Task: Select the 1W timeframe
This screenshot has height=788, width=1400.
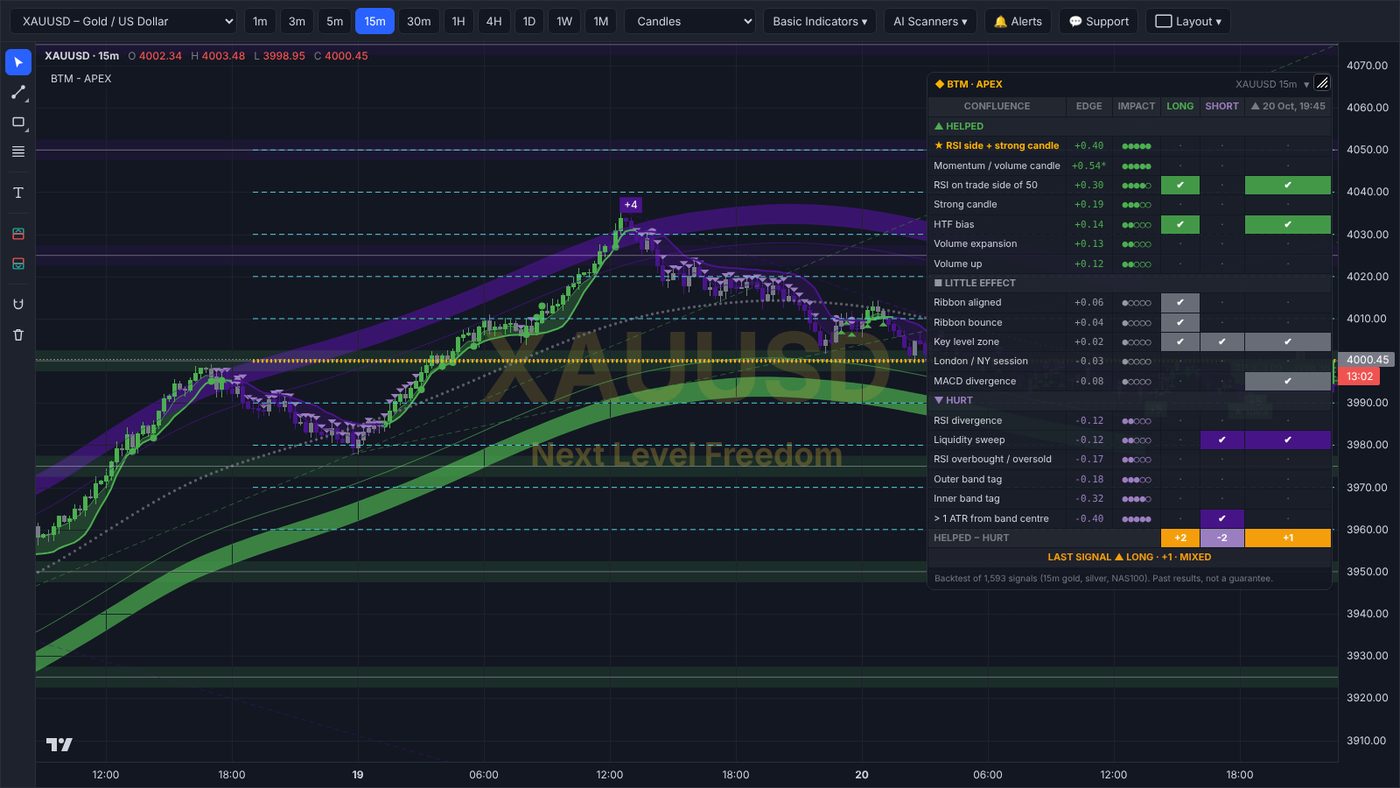Action: (x=564, y=21)
